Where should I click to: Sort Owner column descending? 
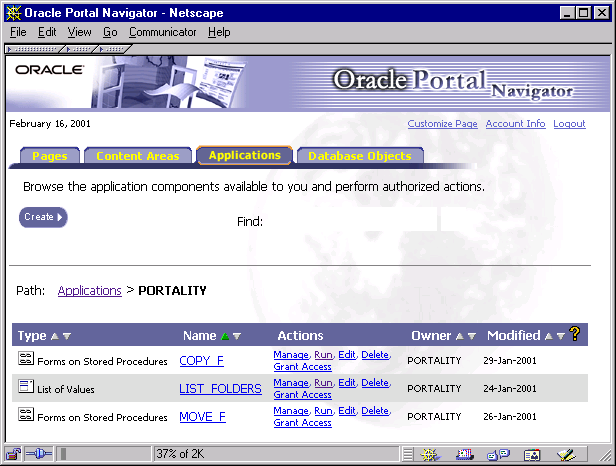(471, 336)
